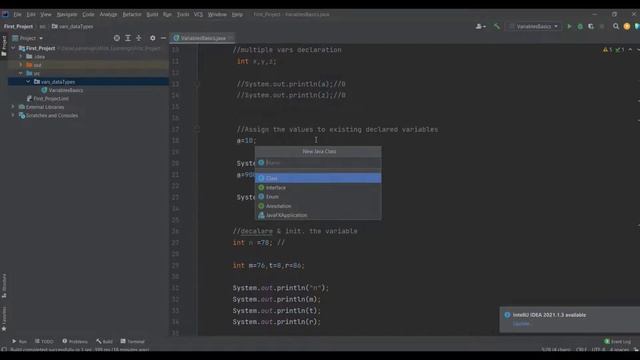This screenshot has width=640, height=360.
Task: Click the Stop square icon
Action: (x=602, y=27)
